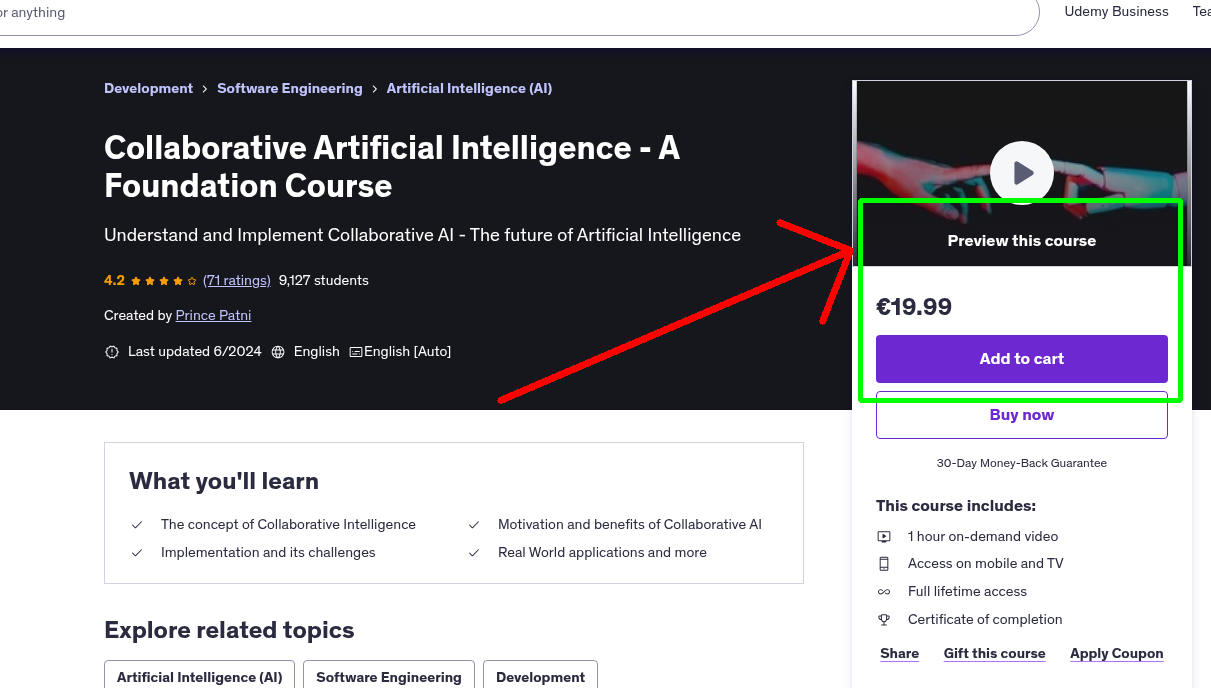
Task: Click the lifetime access infinity icon
Action: [x=884, y=591]
